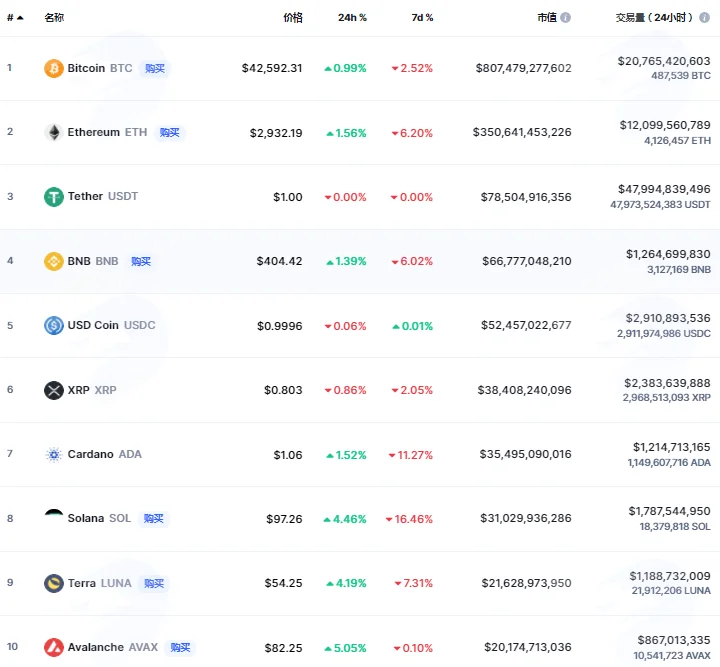Click the Terra LUNA logo
Image resolution: width=720 pixels, height=667 pixels.
(x=54, y=583)
